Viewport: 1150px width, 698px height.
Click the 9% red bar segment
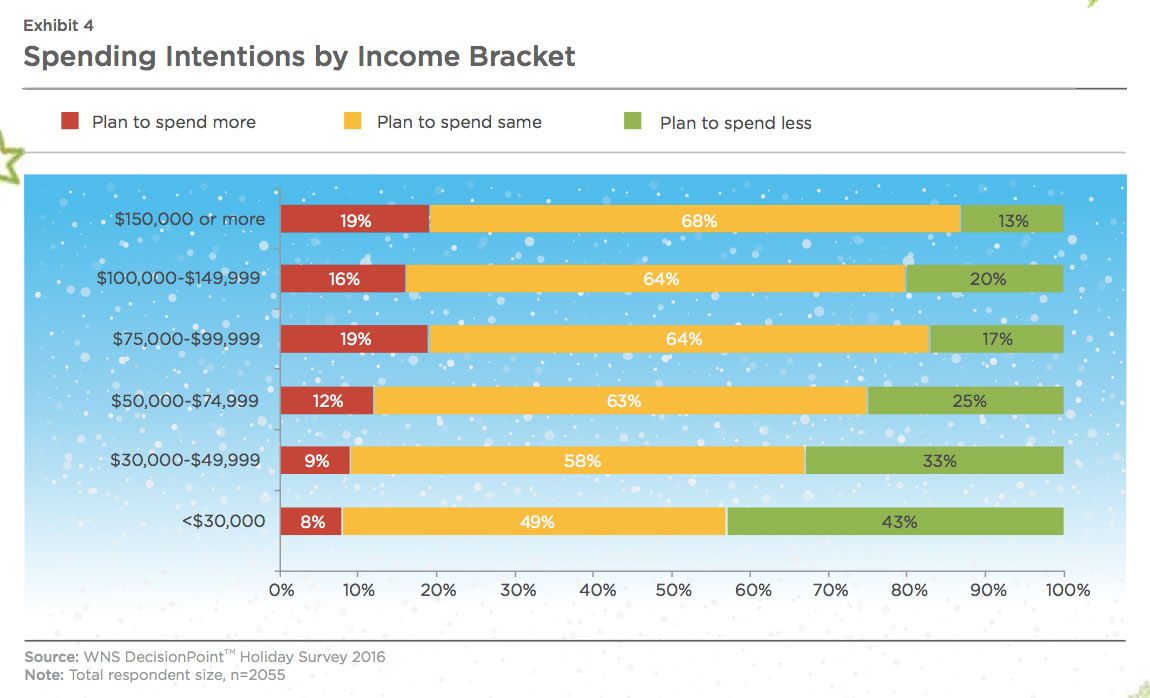[x=315, y=460]
